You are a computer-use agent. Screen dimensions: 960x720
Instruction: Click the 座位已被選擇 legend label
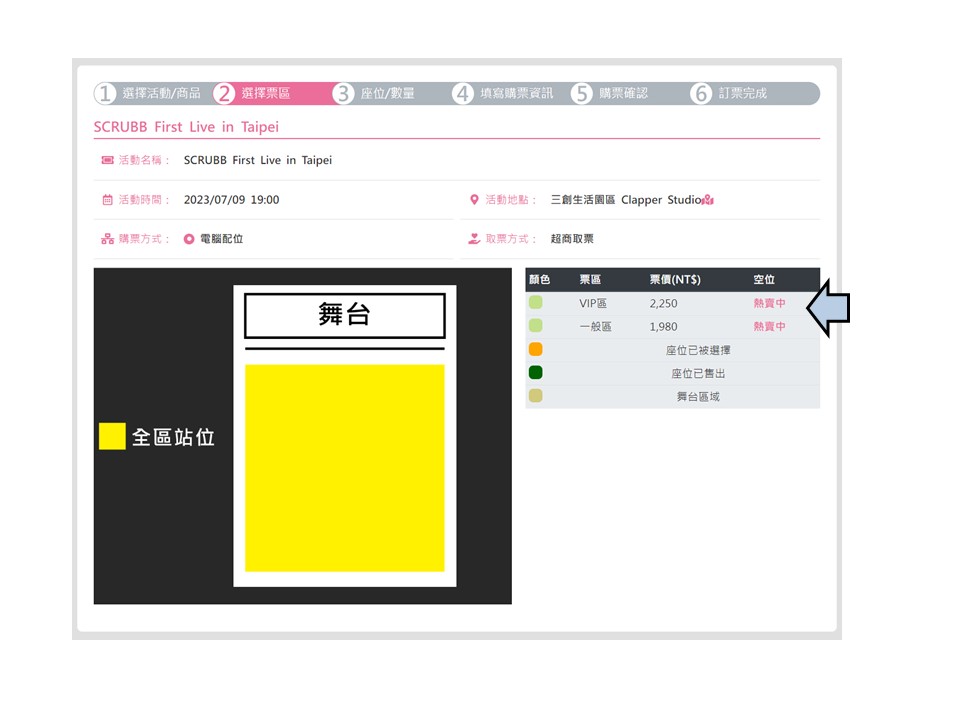tap(697, 350)
